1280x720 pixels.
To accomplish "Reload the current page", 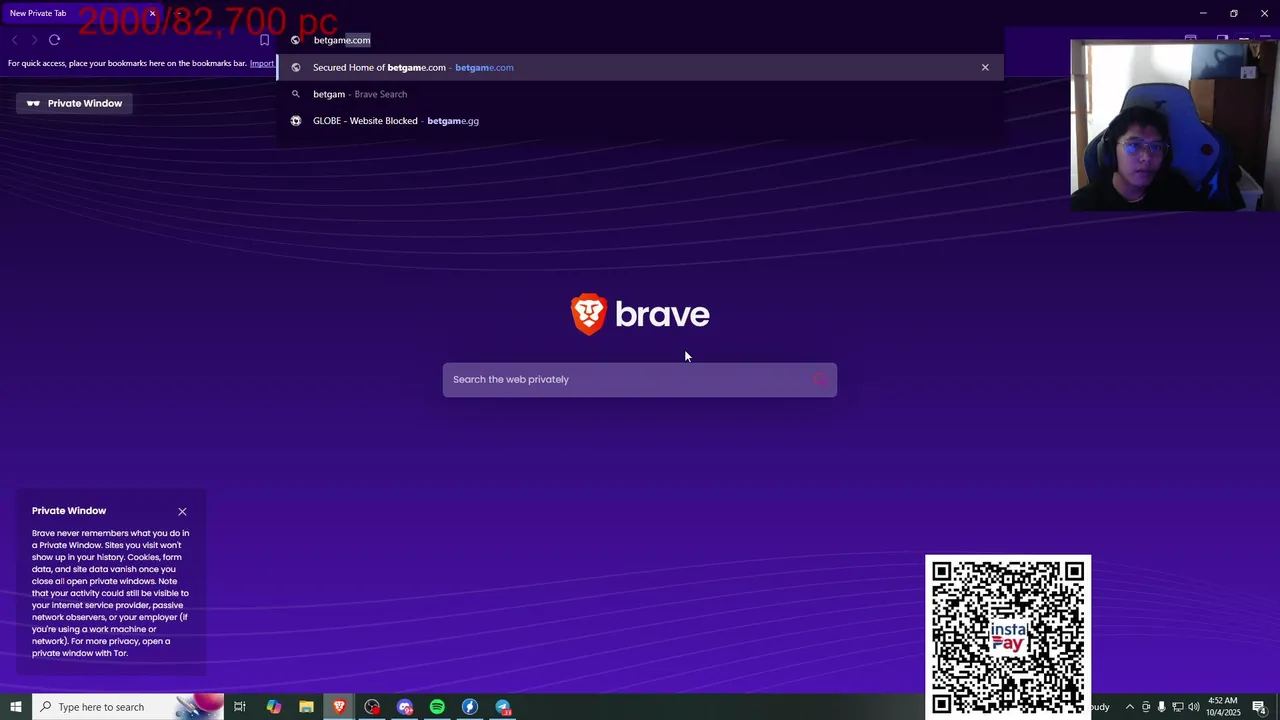I will [x=54, y=40].
